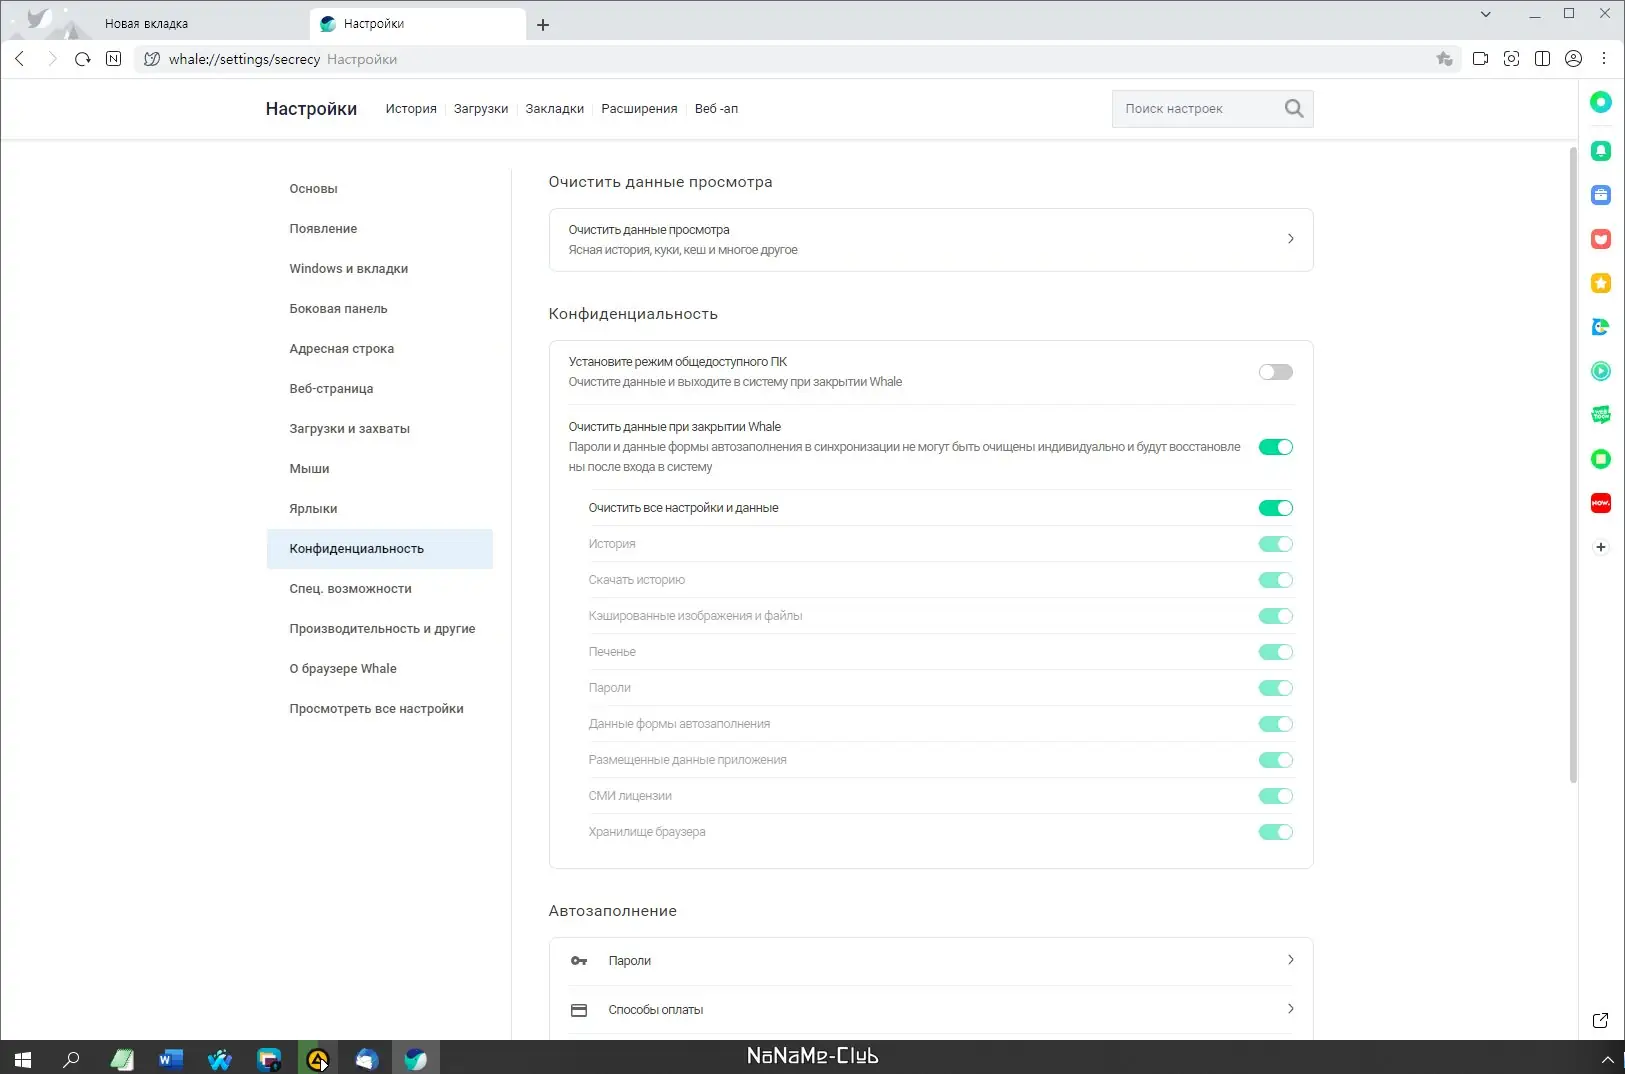The height and width of the screenshot is (1074, 1625).
Task: Click the magnifier in settings search
Action: 1294,108
